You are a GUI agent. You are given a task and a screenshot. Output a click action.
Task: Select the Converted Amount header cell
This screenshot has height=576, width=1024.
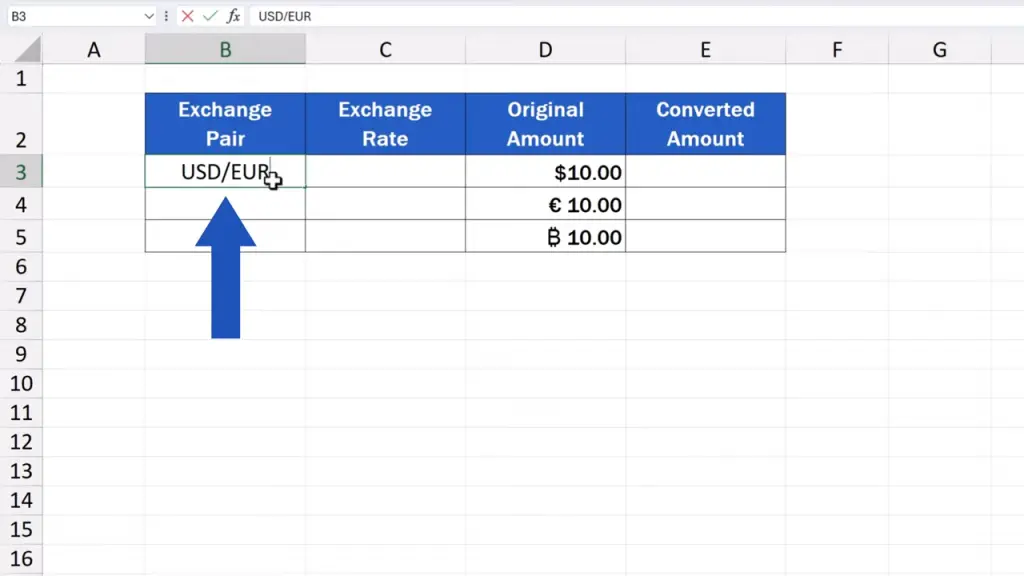pos(705,124)
